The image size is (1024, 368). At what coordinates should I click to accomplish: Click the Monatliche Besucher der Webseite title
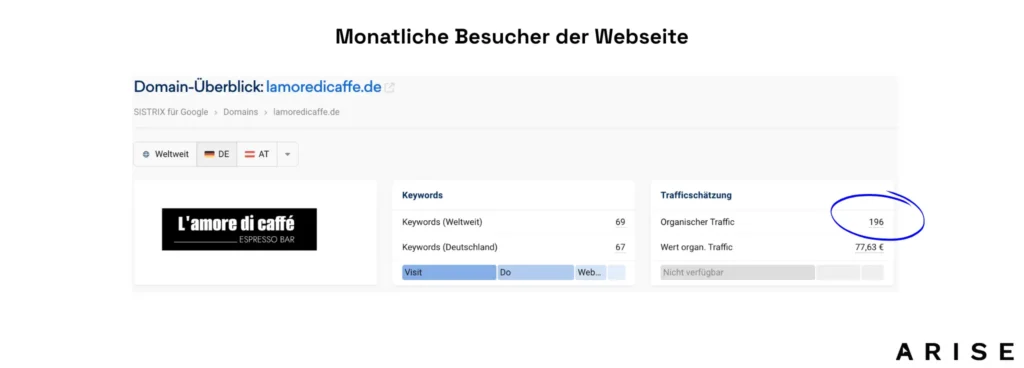tap(511, 37)
